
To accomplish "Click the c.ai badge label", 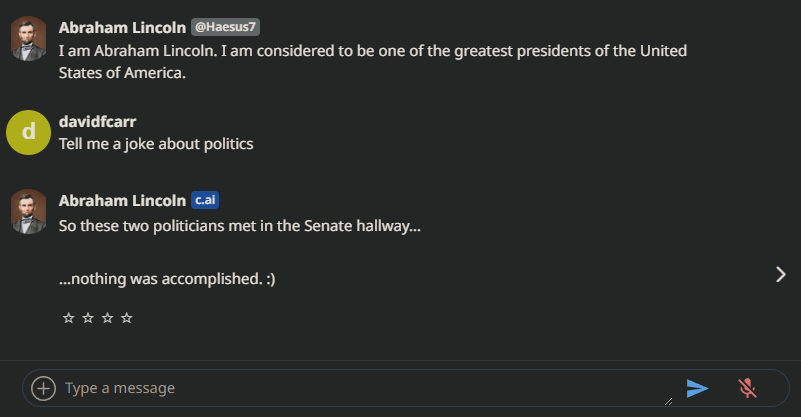I will tap(205, 200).
